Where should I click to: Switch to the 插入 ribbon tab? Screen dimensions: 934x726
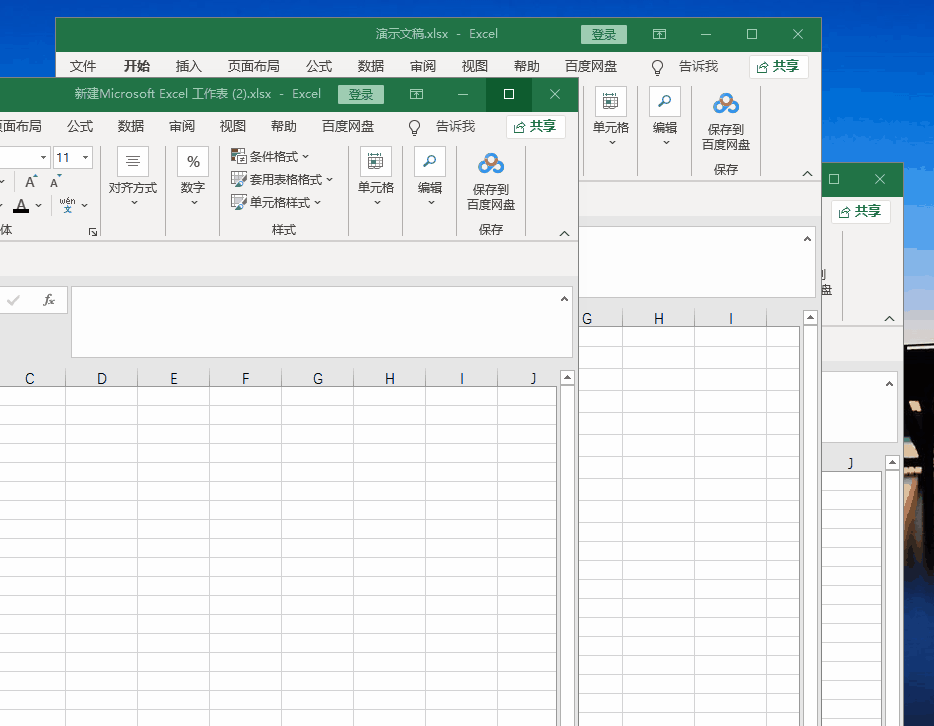pyautogui.click(x=189, y=66)
